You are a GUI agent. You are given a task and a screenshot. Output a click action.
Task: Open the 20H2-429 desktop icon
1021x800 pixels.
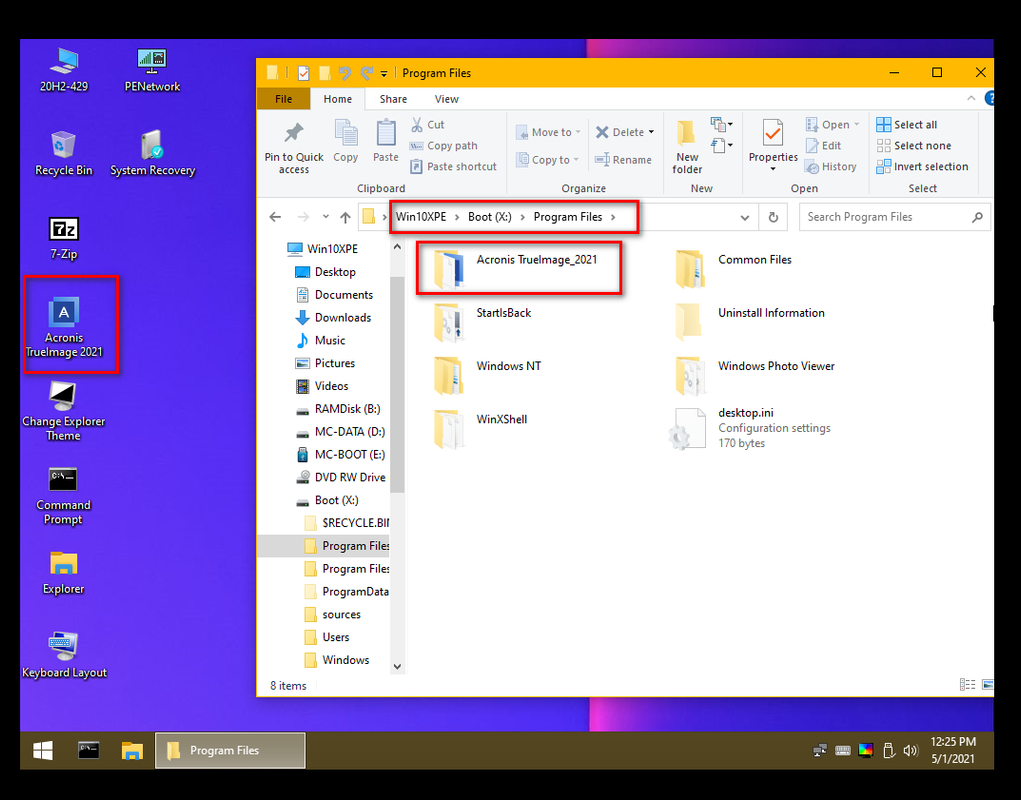click(64, 70)
